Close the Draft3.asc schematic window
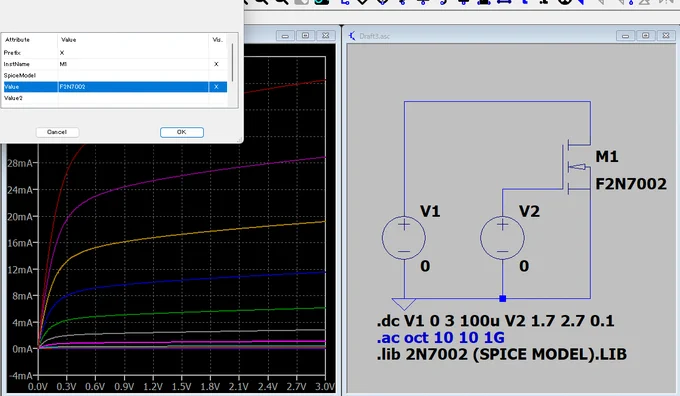680x396 pixels. (x=666, y=36)
